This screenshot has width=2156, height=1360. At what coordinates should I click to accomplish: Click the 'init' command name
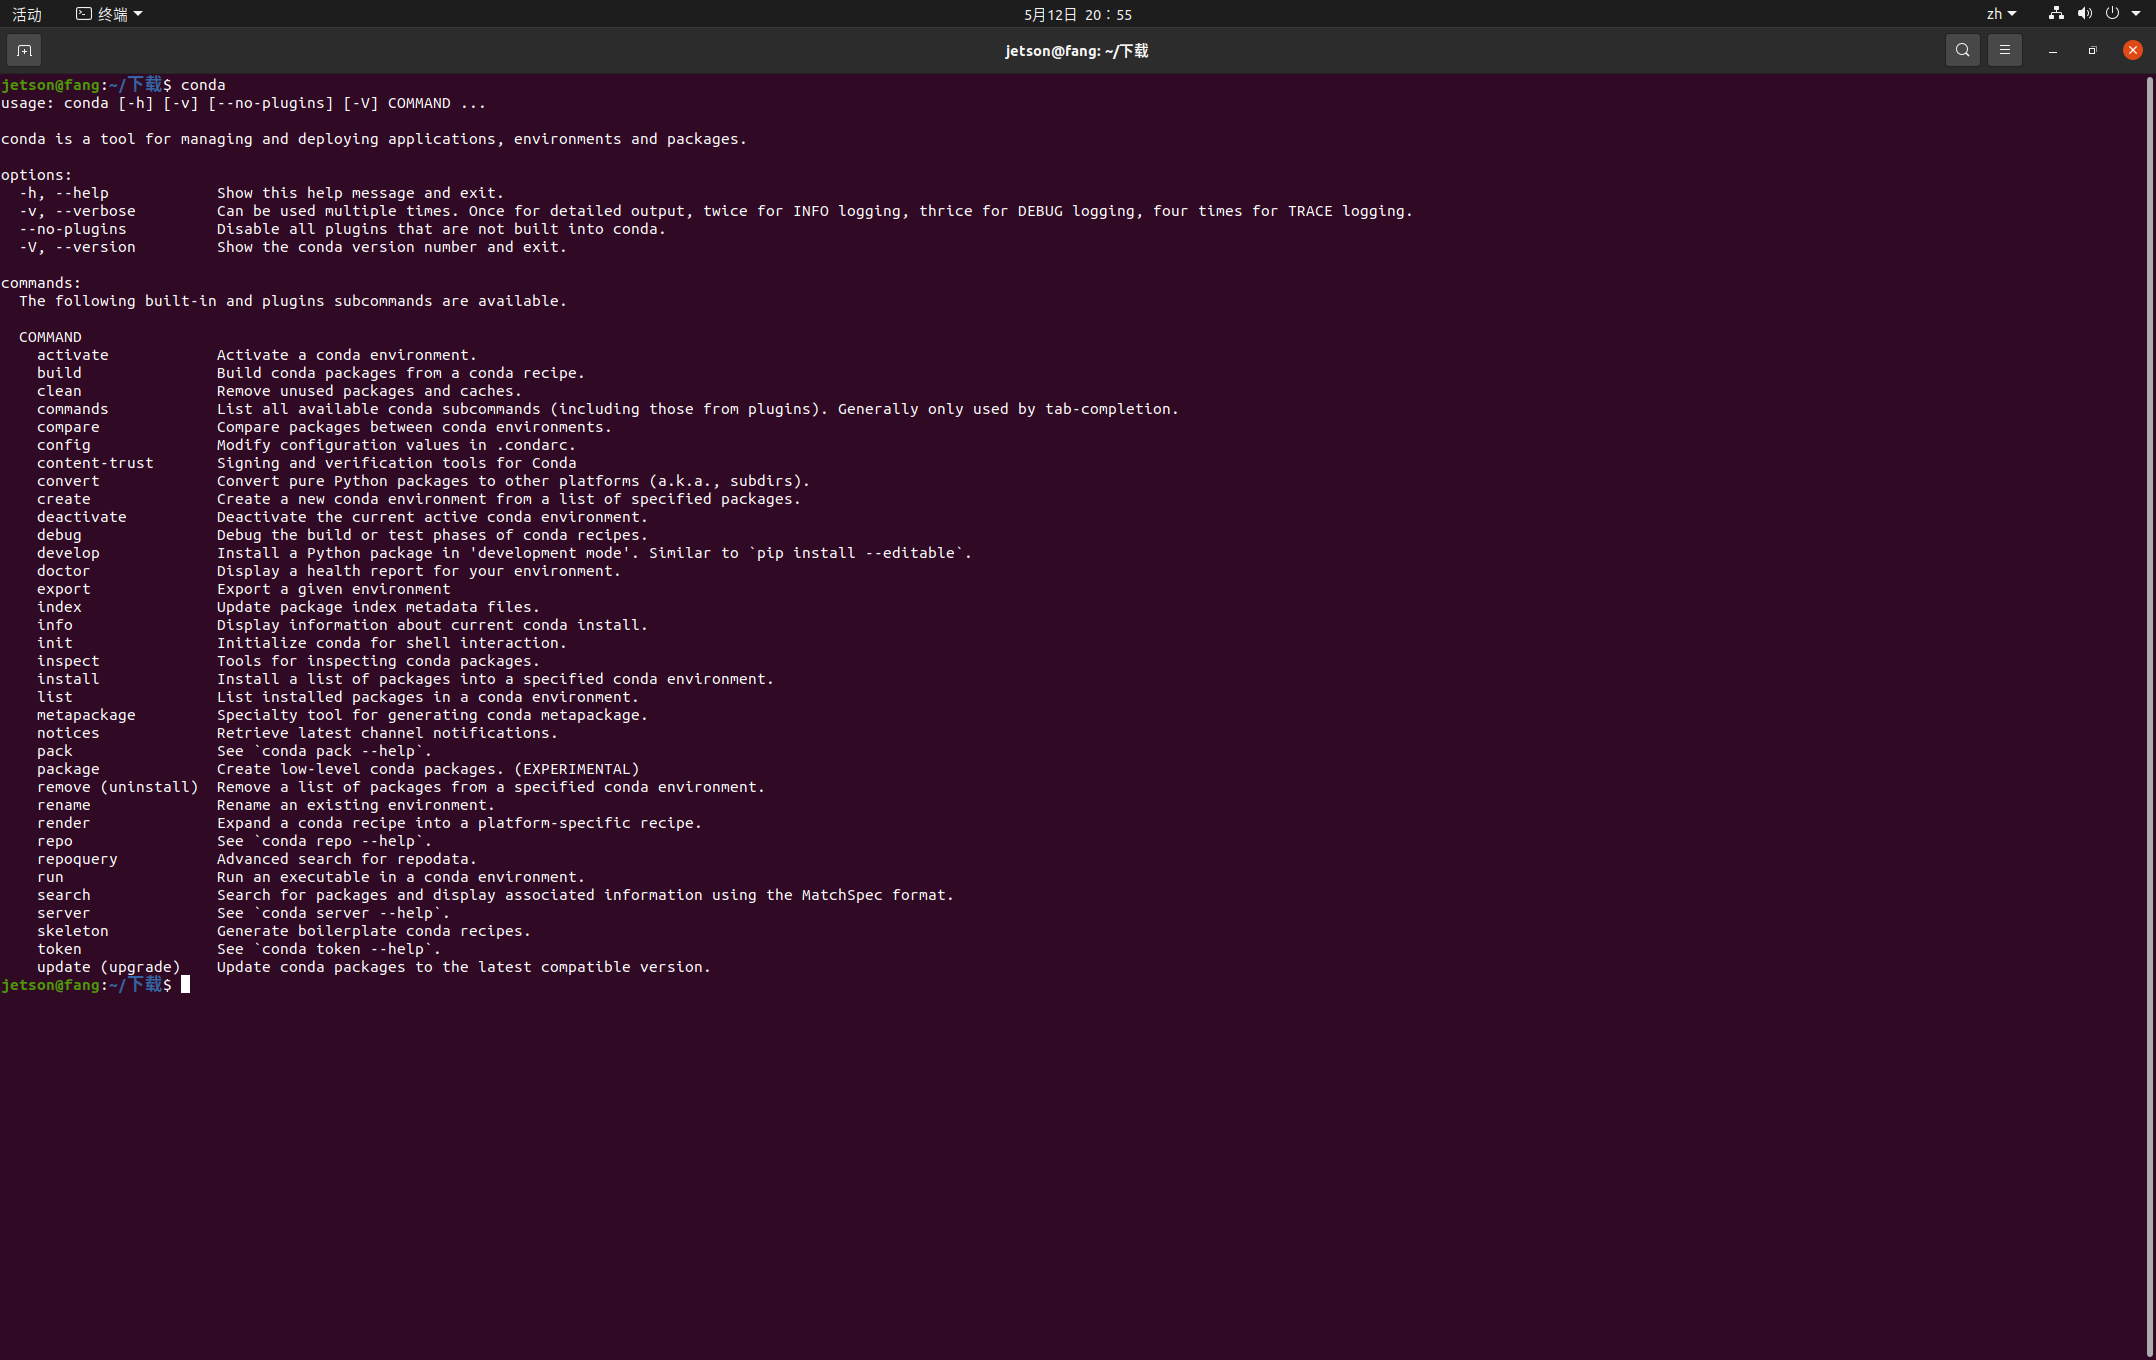(x=55, y=643)
